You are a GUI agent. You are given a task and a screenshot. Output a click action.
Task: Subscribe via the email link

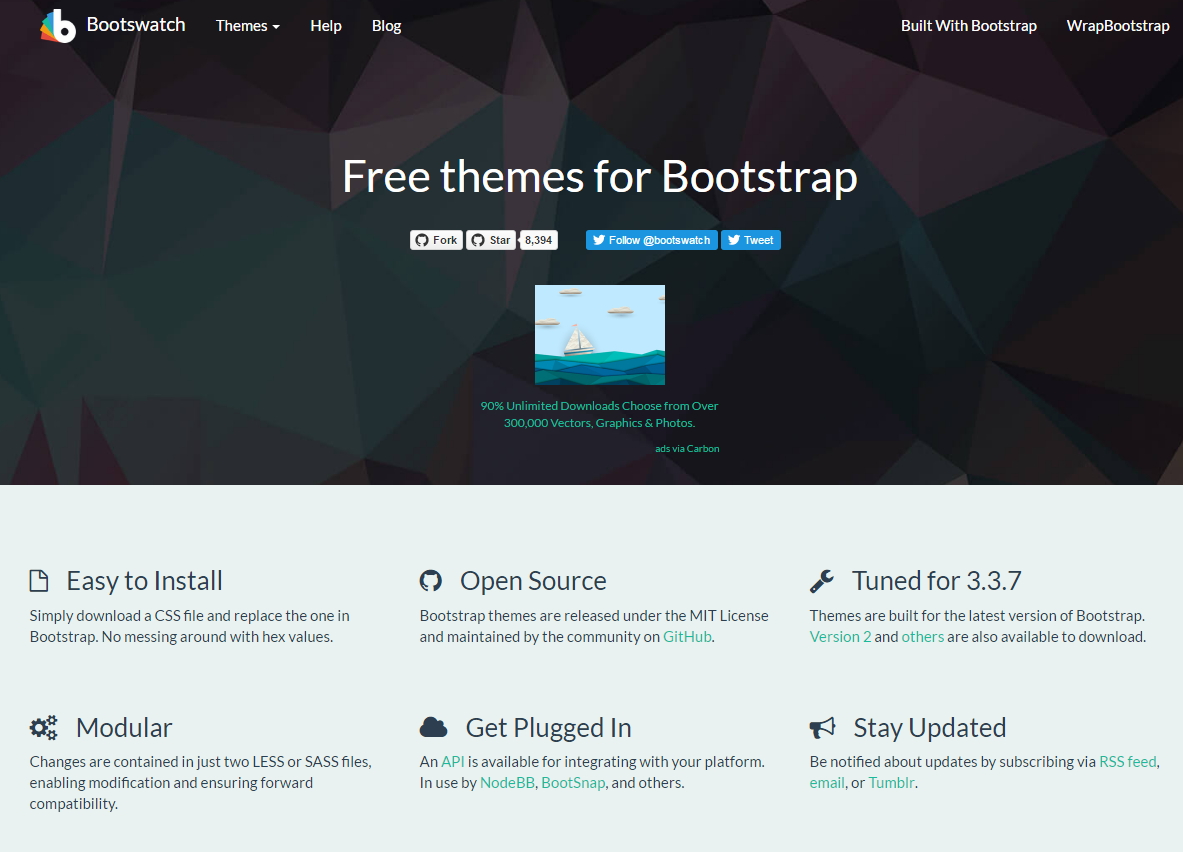click(x=827, y=783)
